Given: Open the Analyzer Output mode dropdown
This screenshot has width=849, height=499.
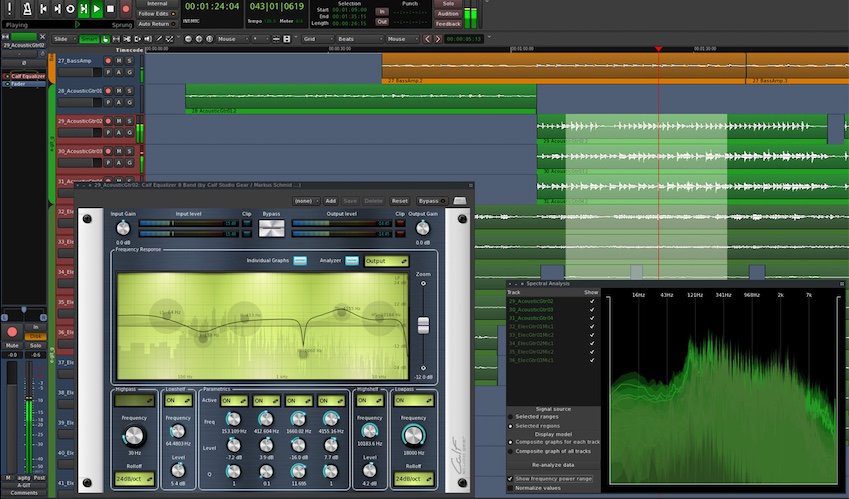Looking at the screenshot, I should 386,261.
